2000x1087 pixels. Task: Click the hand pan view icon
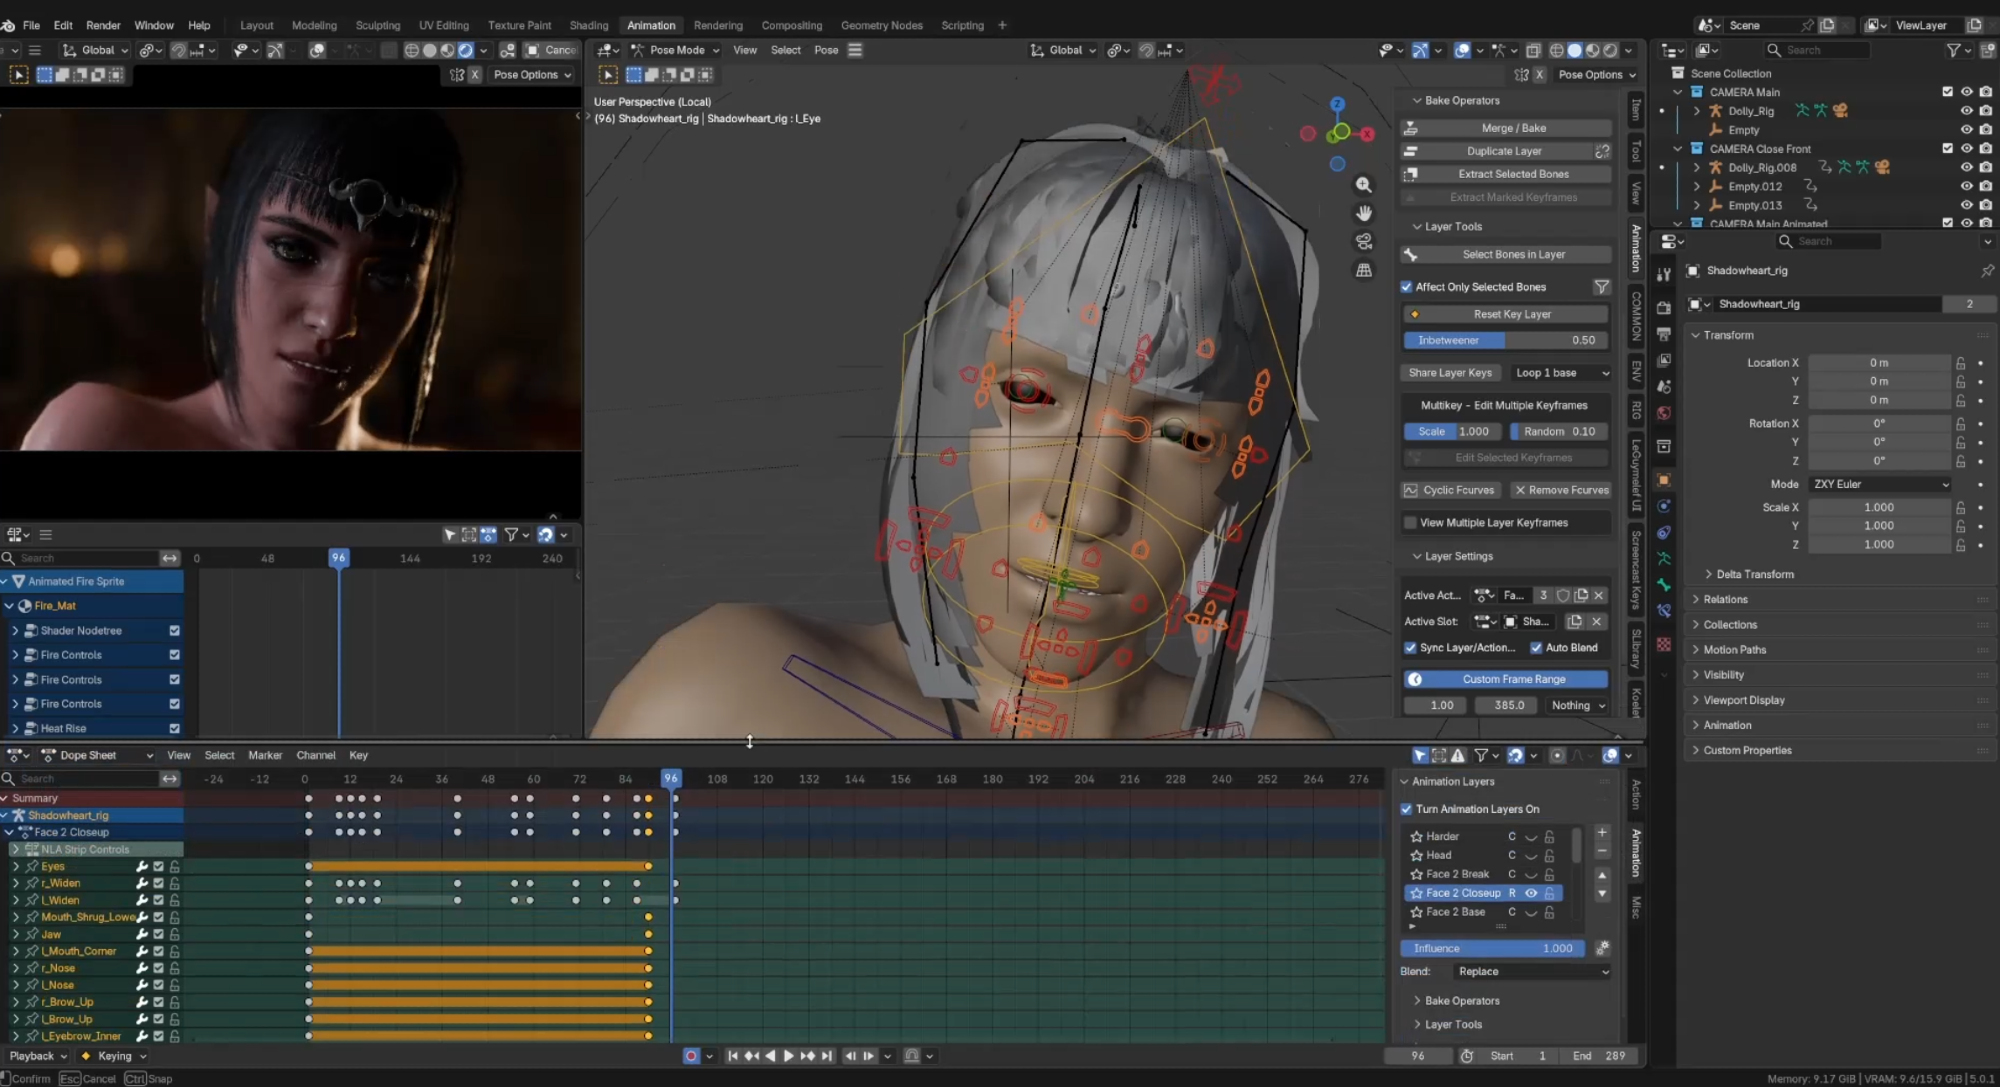pos(1363,213)
